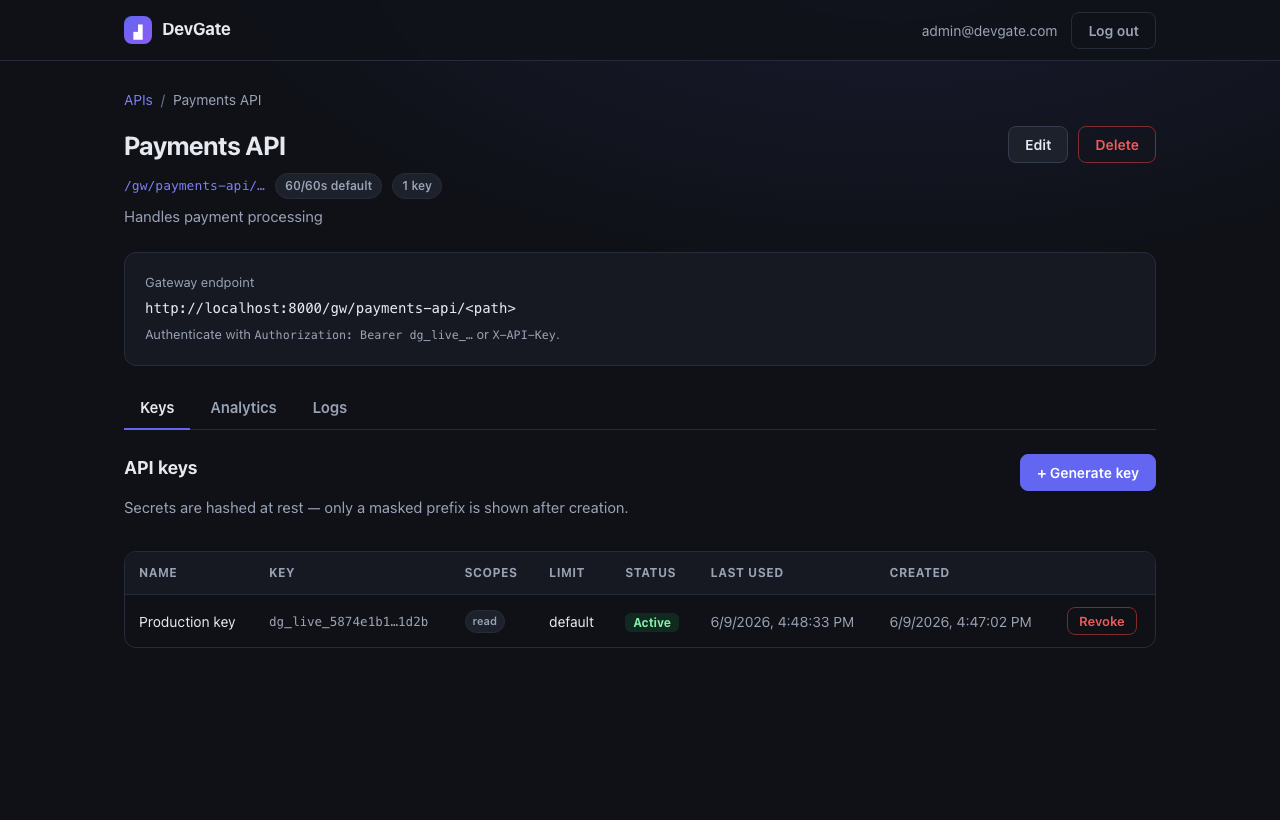Click the Payments API breadcrumb text
This screenshot has height=820, width=1280.
pos(217,100)
